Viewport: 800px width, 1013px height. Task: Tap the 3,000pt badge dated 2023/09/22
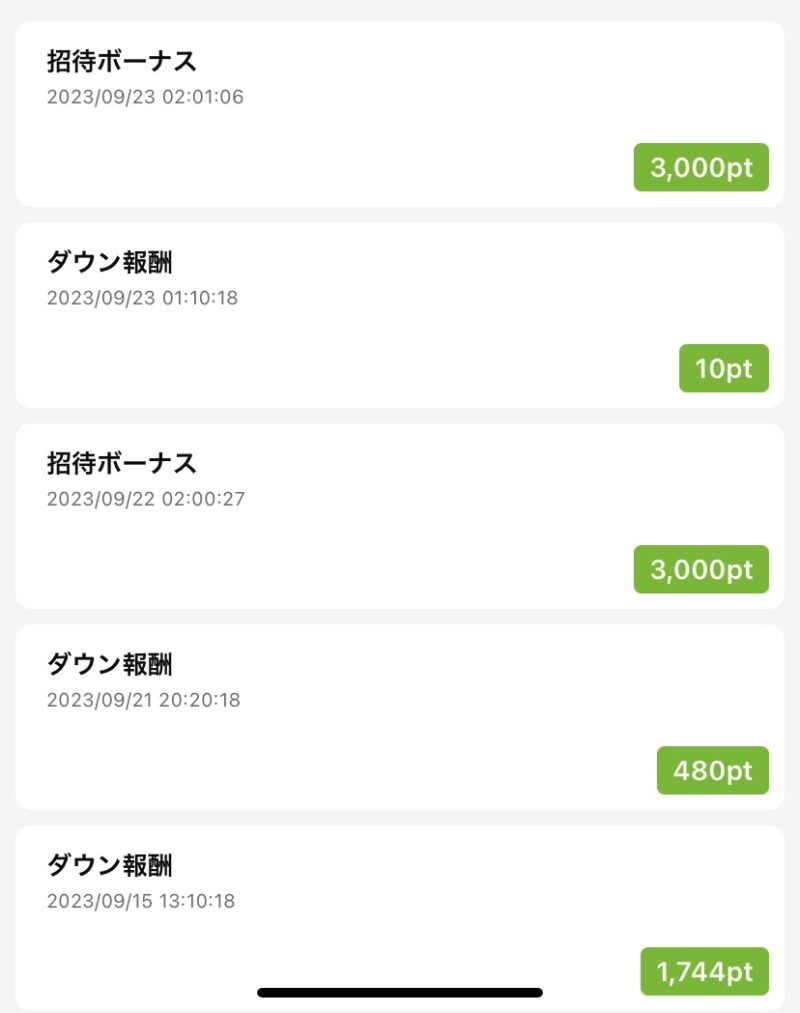[x=701, y=569]
